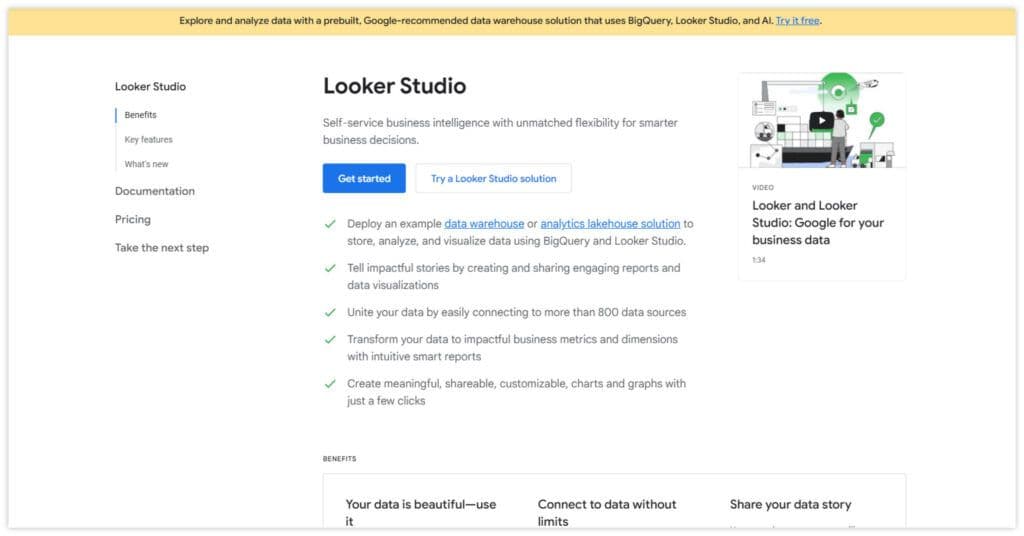Click the checkmark beside 'Tell impactful stories'
Viewport: 1024px width, 536px height.
pyautogui.click(x=330, y=268)
